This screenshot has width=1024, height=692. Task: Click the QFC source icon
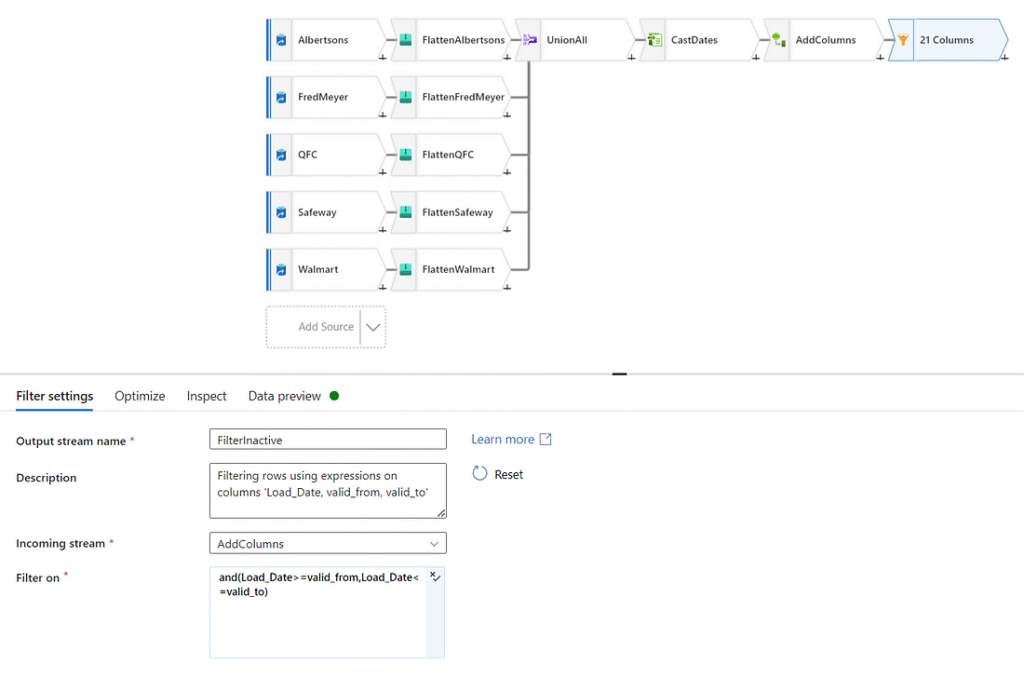[281, 155]
